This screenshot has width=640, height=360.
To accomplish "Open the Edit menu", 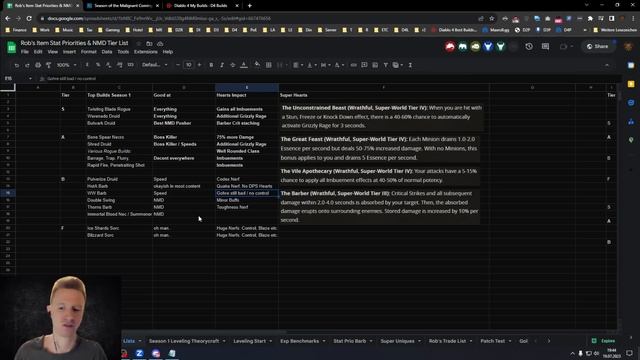I will 38,52.
